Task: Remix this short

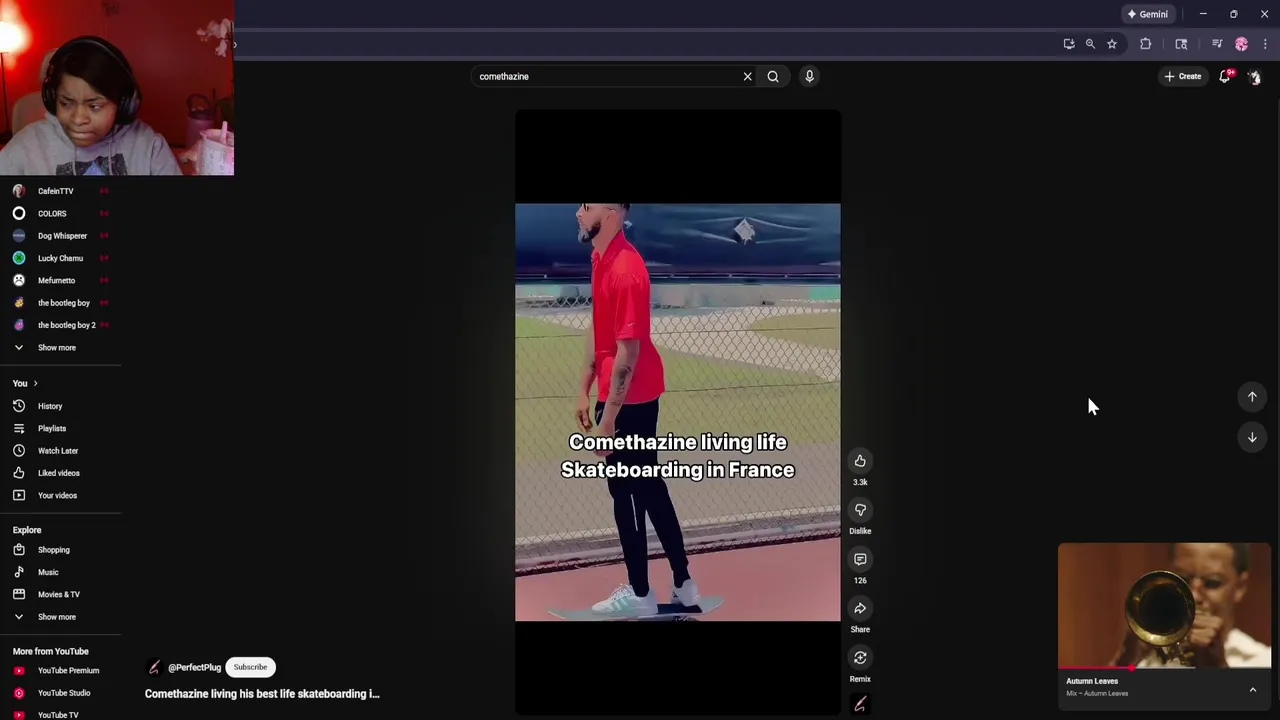Action: pyautogui.click(x=860, y=657)
